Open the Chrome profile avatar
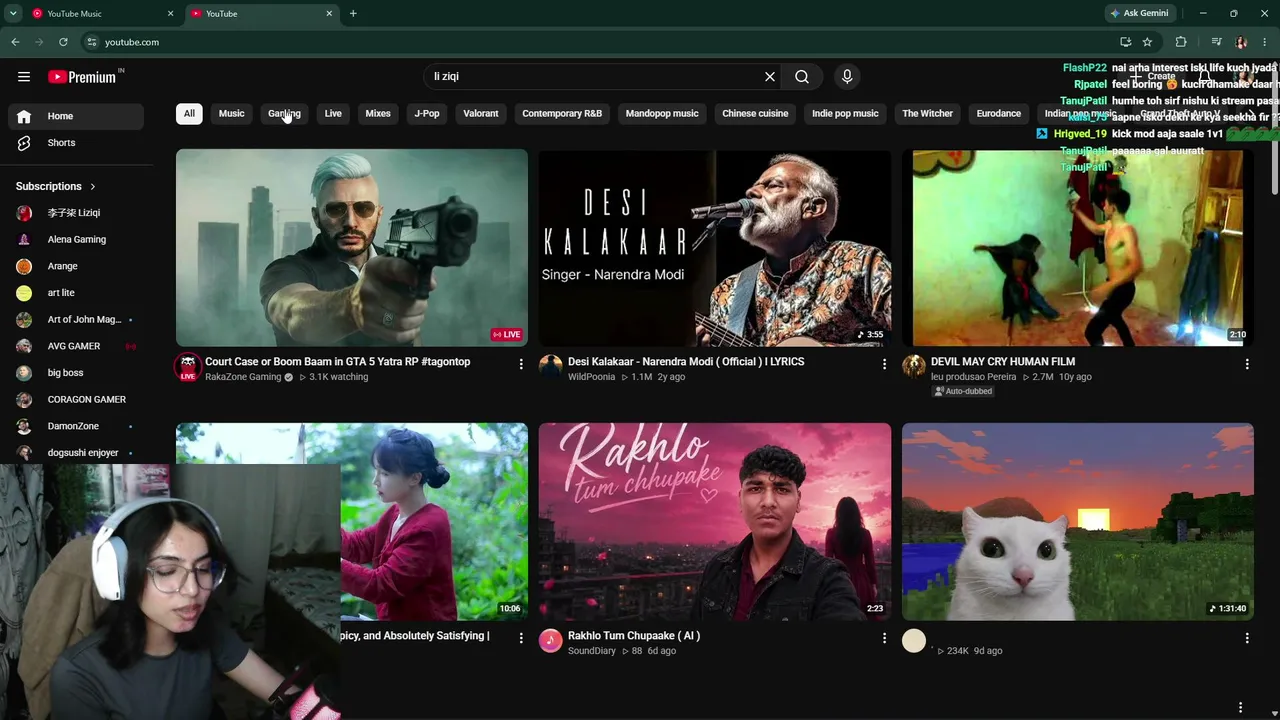The width and height of the screenshot is (1280, 720). (x=1241, y=42)
